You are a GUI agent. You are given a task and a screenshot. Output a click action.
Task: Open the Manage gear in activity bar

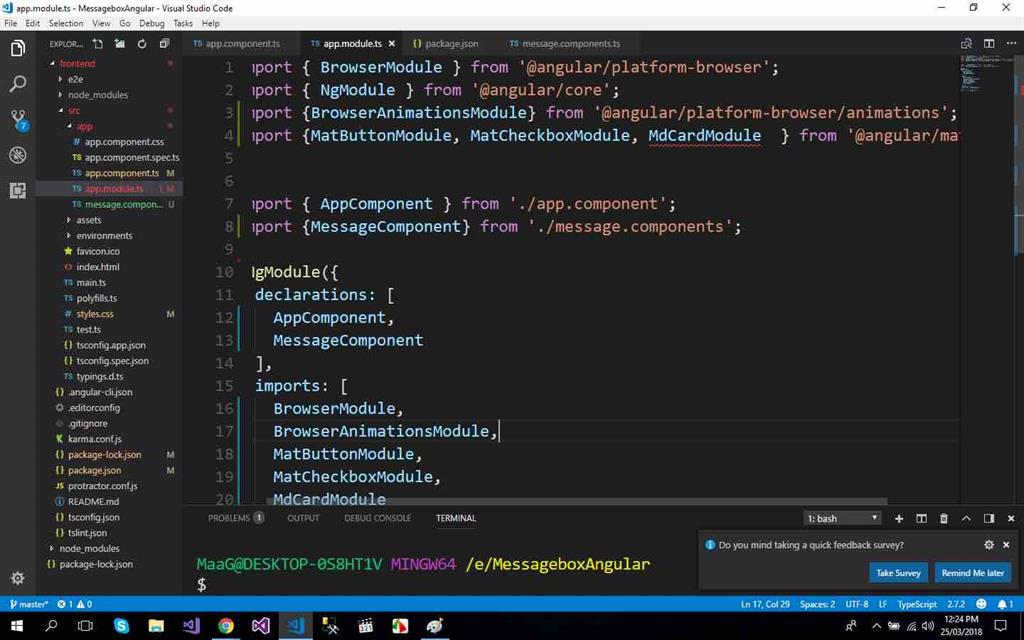click(18, 578)
